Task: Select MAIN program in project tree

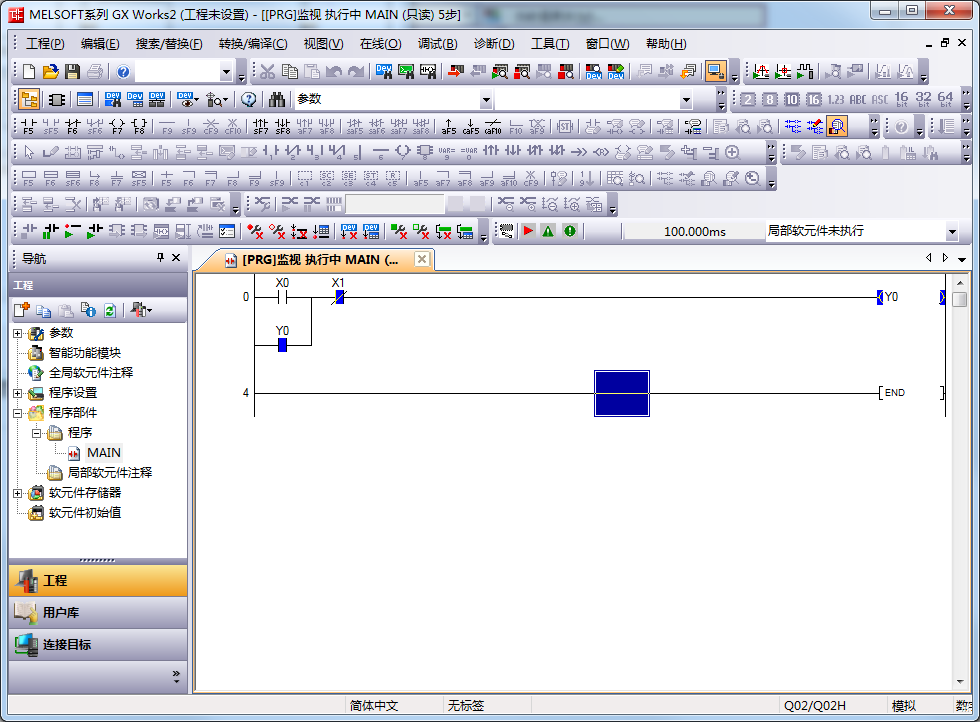Action: (103, 453)
